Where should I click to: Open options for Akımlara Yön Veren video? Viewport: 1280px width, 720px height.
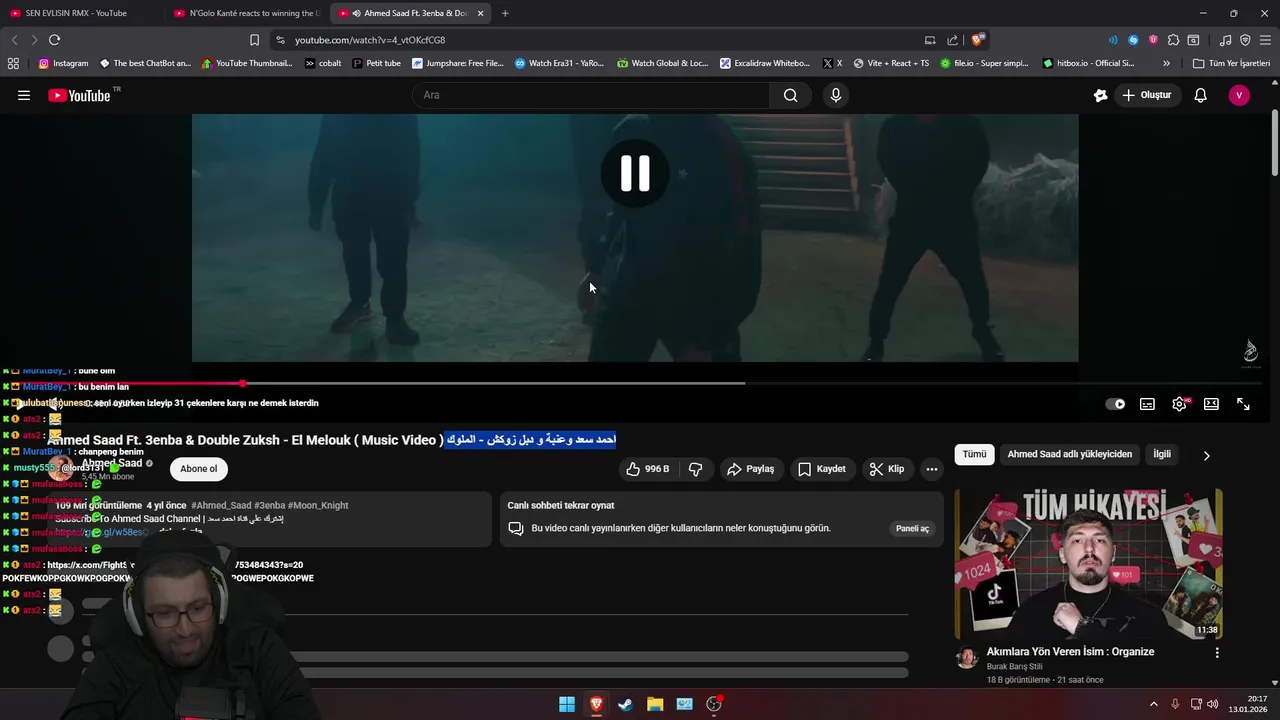pyautogui.click(x=1217, y=653)
